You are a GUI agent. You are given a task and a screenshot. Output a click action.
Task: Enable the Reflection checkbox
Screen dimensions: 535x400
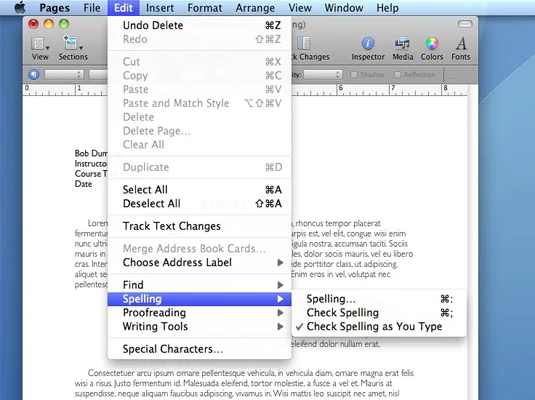[x=397, y=75]
